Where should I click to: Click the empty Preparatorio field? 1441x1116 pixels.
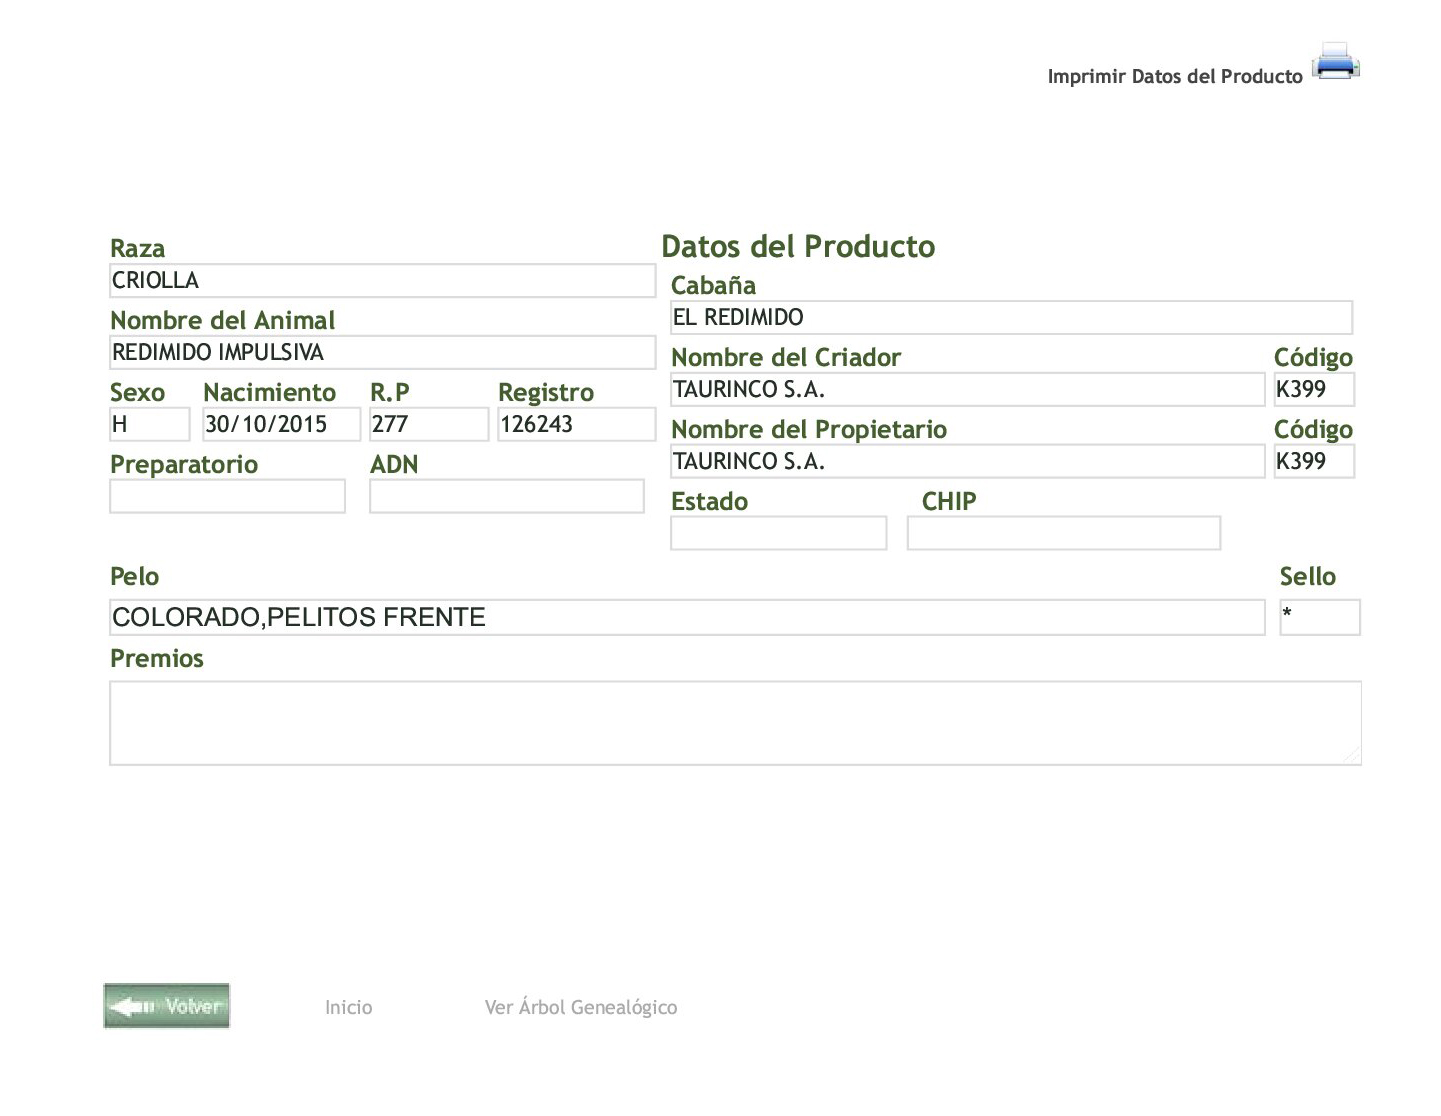[x=227, y=497]
